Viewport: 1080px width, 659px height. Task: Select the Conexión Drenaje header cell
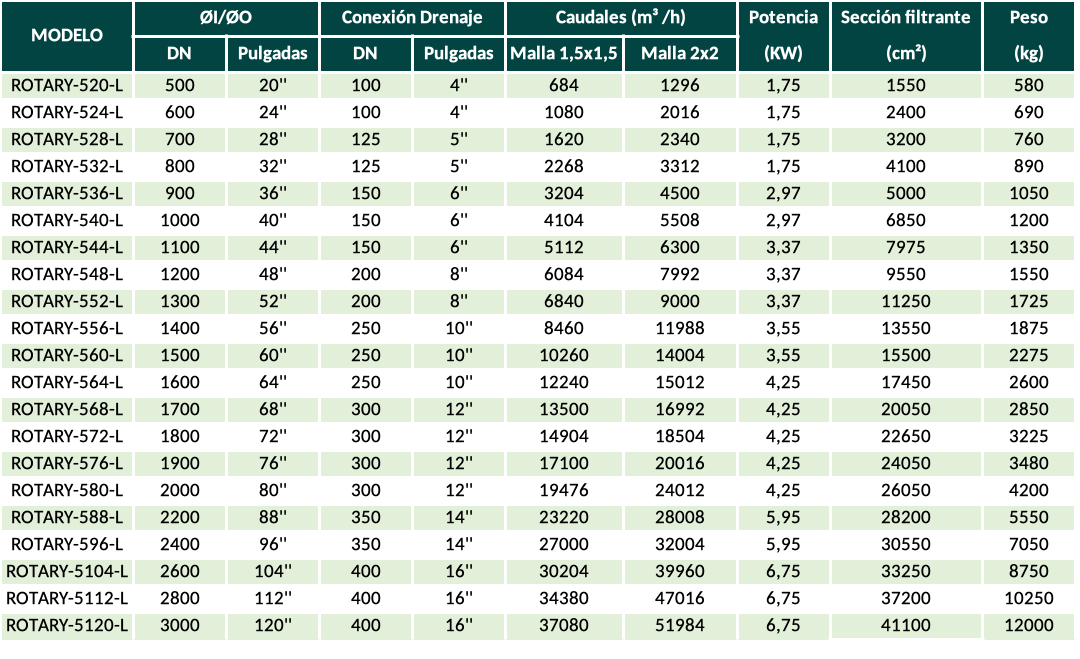pos(411,18)
